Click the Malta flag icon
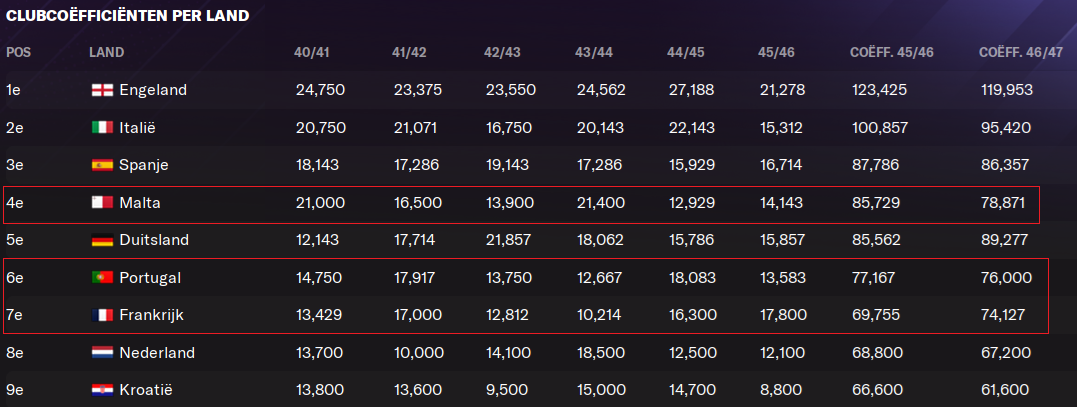Screen dimensions: 1077x407 (x=102, y=202)
